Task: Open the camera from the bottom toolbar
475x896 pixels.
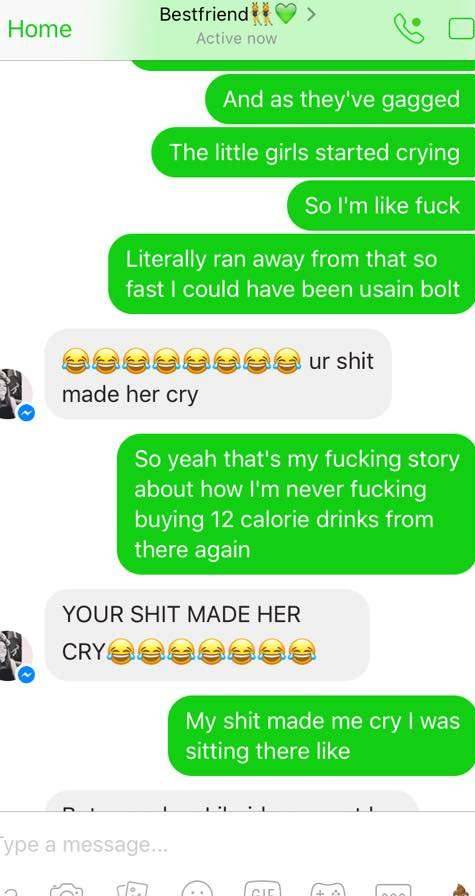Action: pos(67,890)
